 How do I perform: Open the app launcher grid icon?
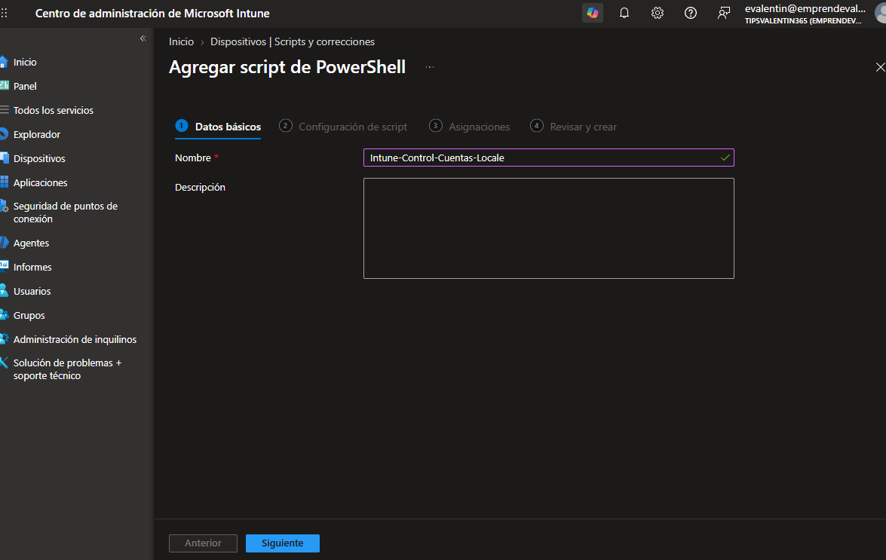tap(4, 13)
